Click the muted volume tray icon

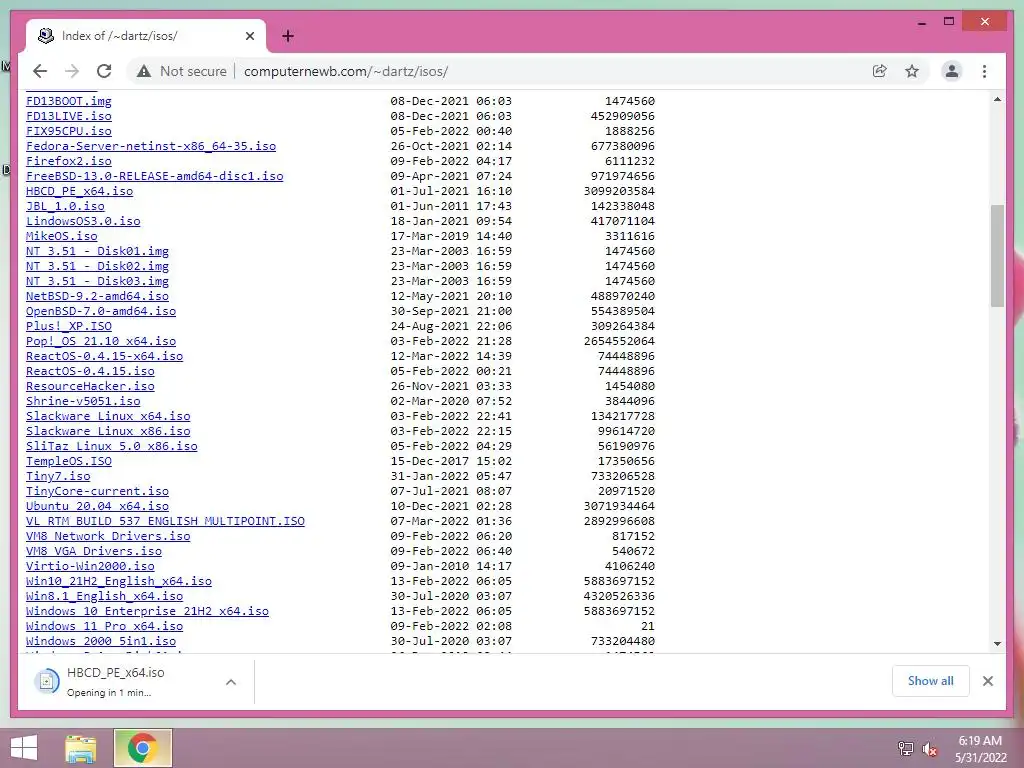pyautogui.click(x=929, y=749)
